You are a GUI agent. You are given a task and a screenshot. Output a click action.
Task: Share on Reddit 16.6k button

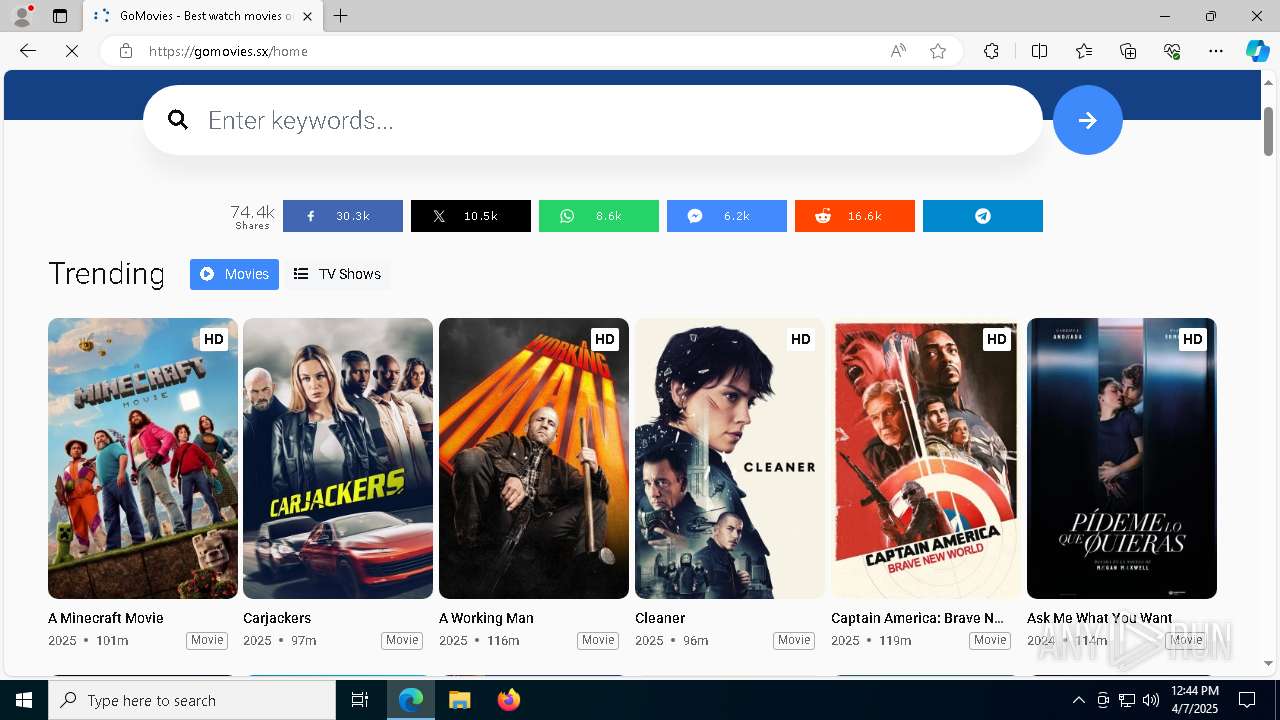(854, 216)
